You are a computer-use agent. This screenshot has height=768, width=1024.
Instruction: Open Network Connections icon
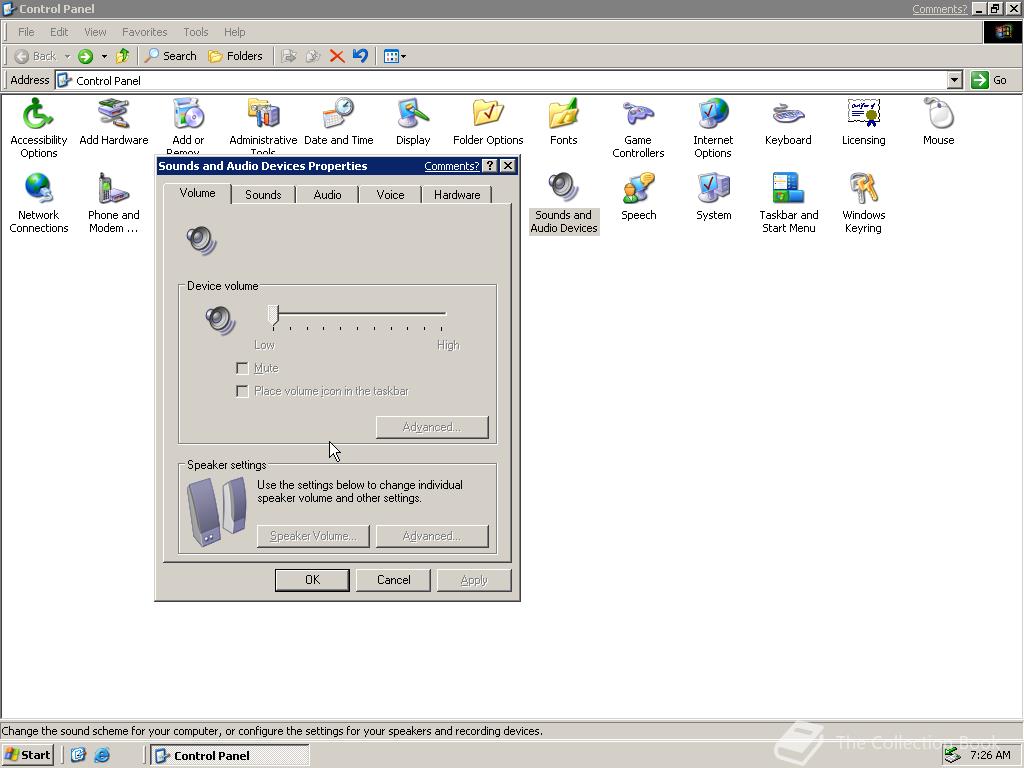[39, 202]
